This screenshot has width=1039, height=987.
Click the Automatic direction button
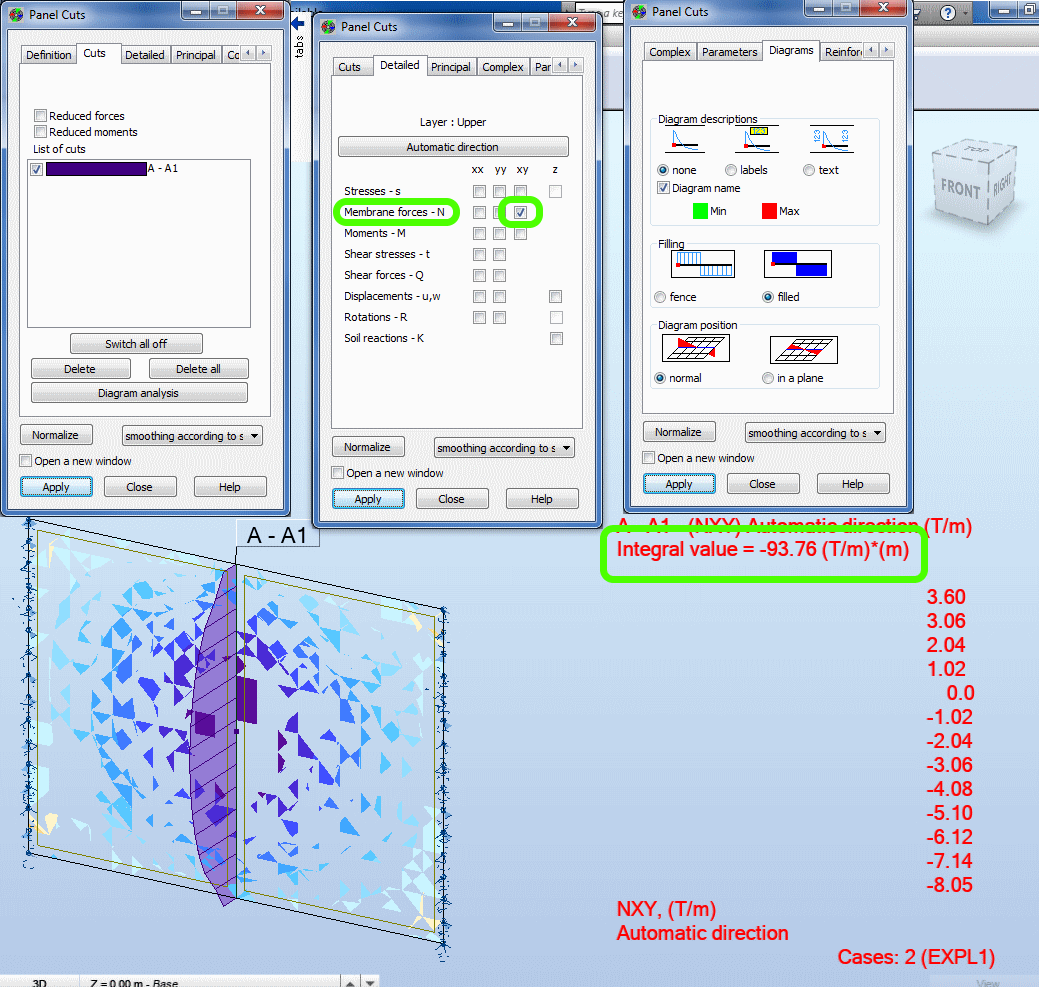(453, 146)
